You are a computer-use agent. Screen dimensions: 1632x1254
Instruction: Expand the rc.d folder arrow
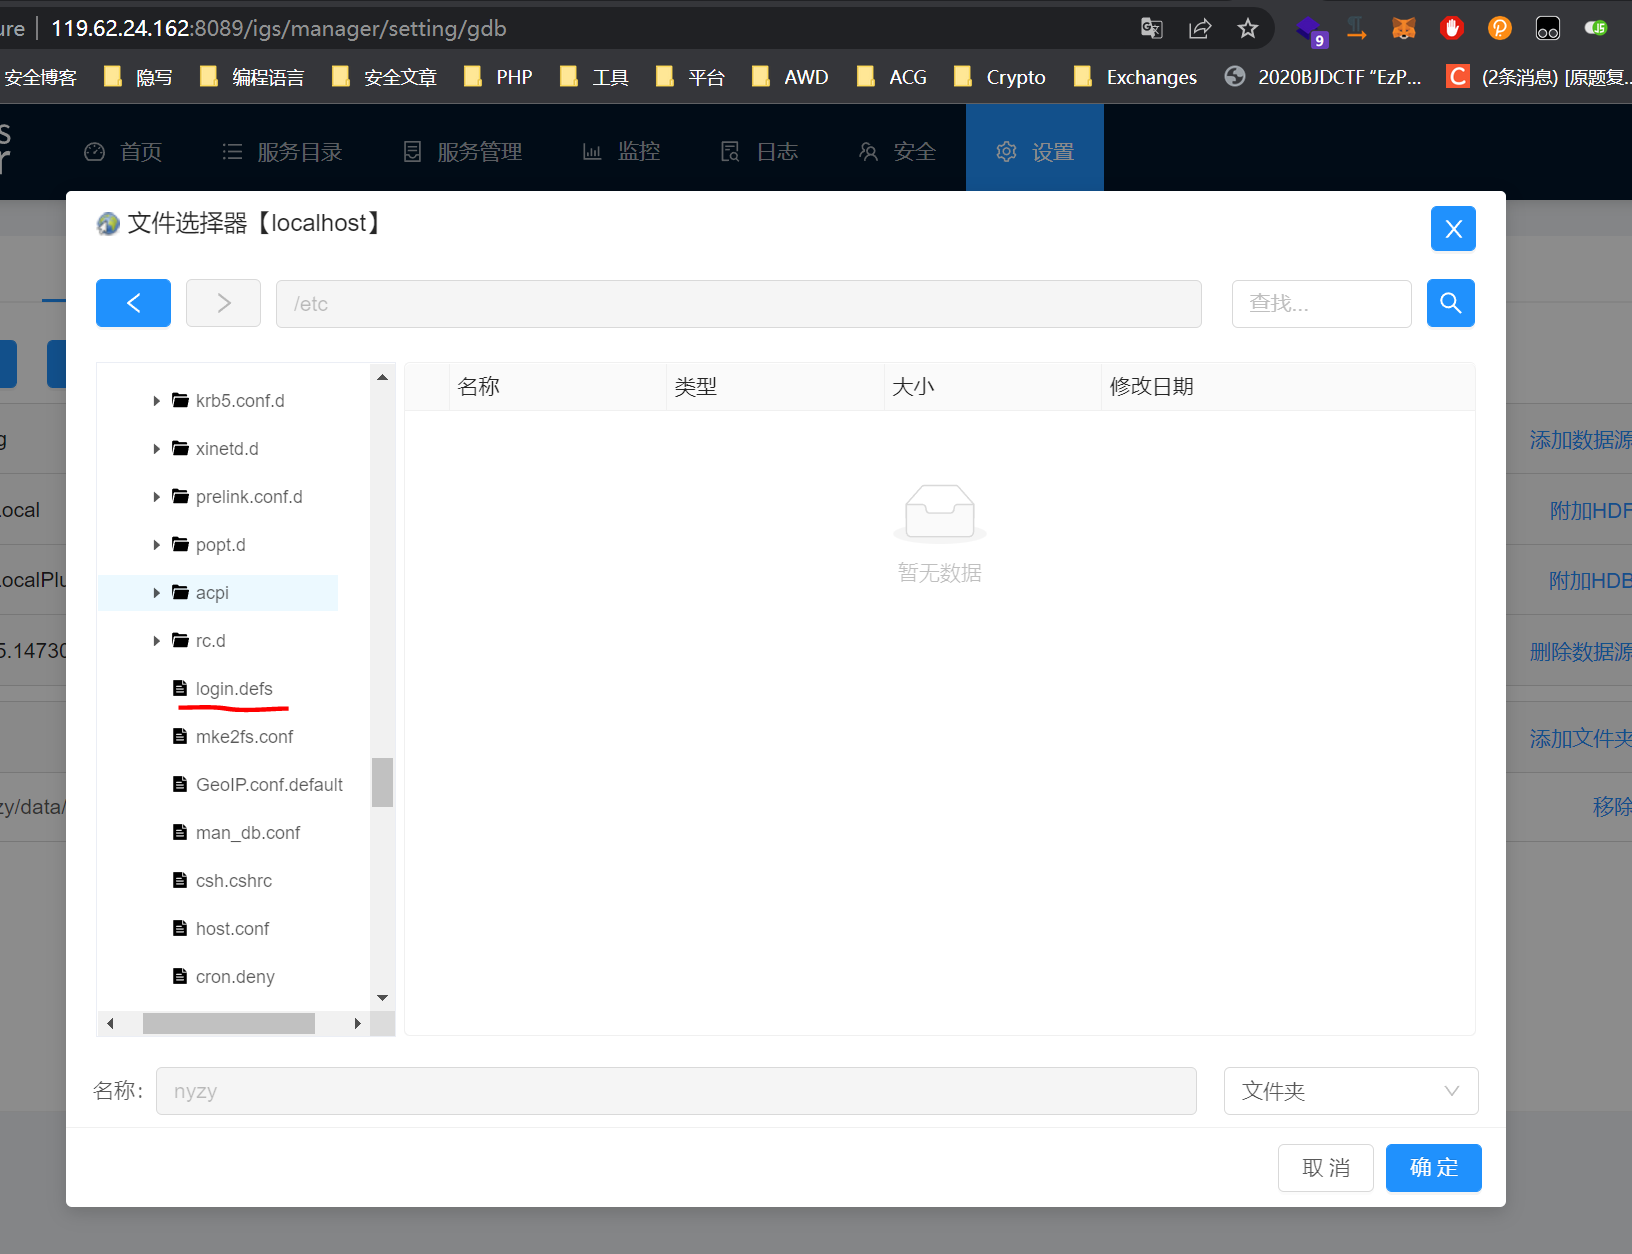tap(156, 641)
